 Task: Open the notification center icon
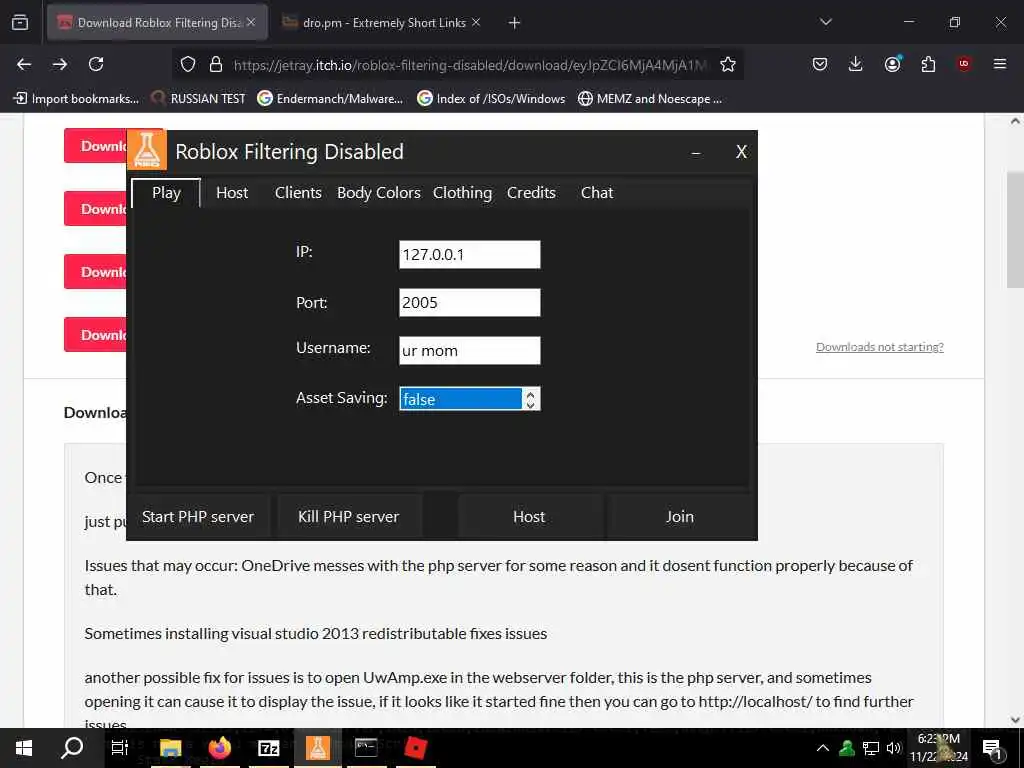pos(992,748)
